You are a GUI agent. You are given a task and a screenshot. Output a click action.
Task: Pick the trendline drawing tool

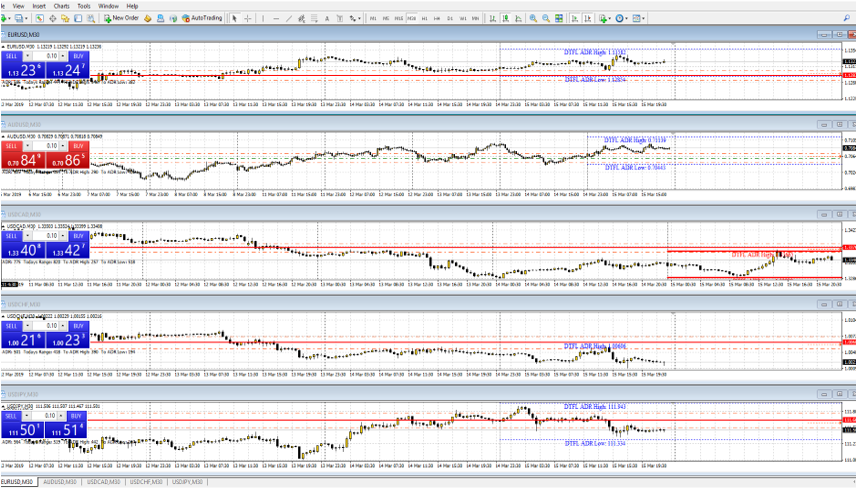(289, 18)
